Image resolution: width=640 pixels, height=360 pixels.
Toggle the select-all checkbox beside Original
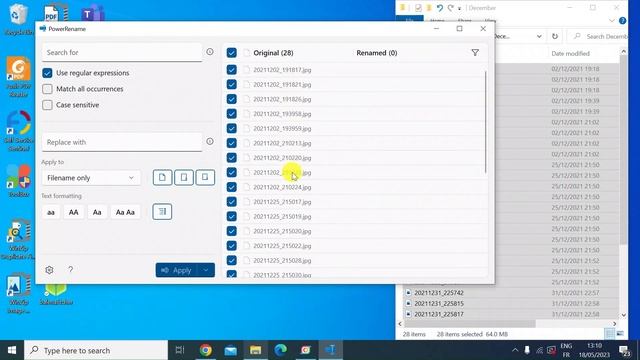[231, 53]
